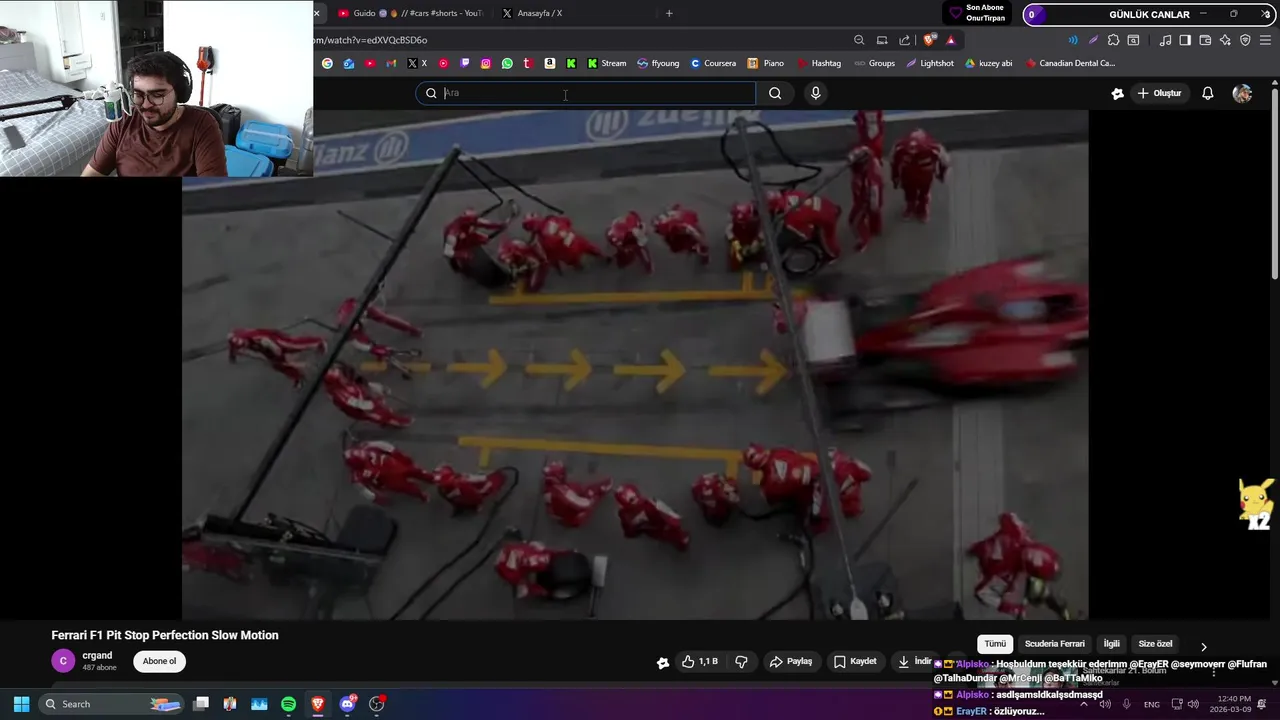
Task: Open Brave Rewards triangle icon
Action: (x=951, y=40)
